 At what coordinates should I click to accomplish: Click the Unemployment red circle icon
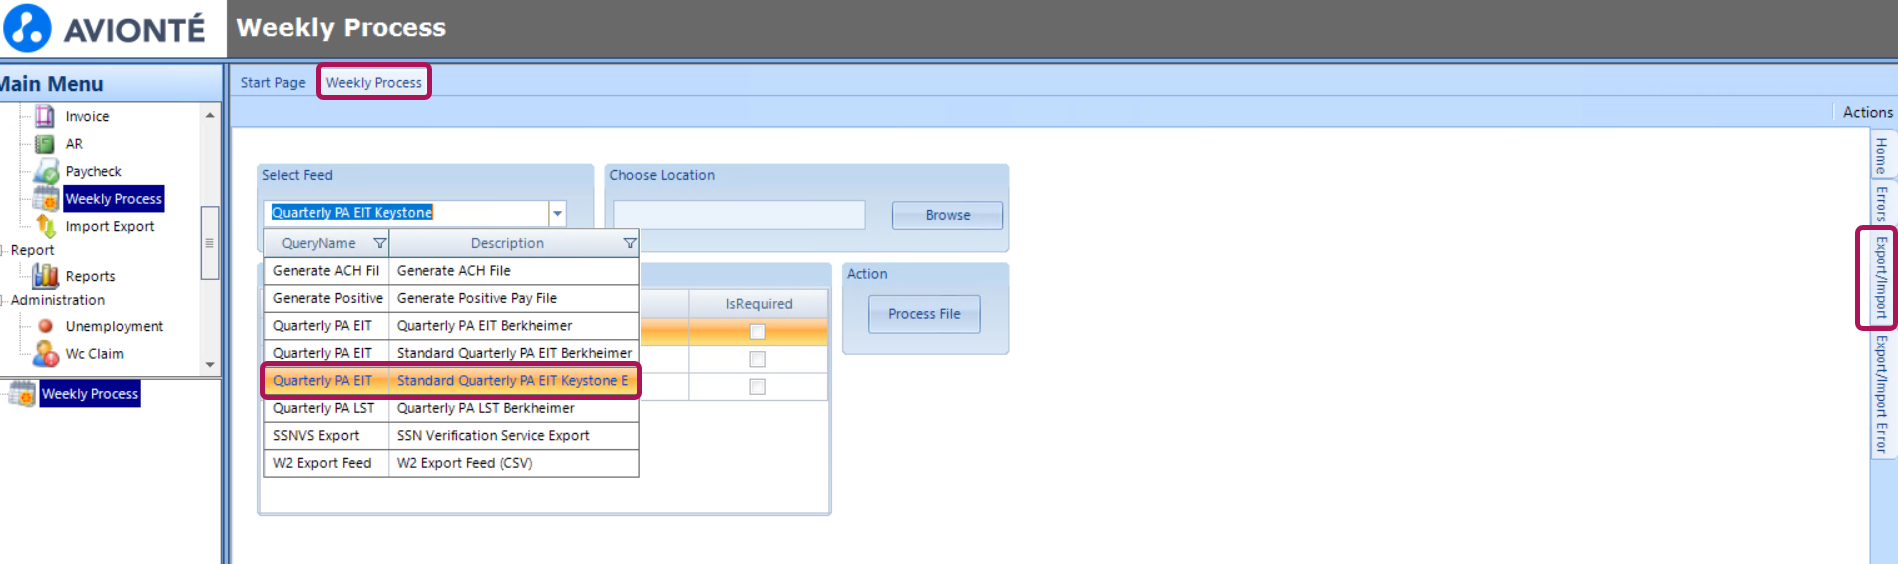click(x=46, y=326)
